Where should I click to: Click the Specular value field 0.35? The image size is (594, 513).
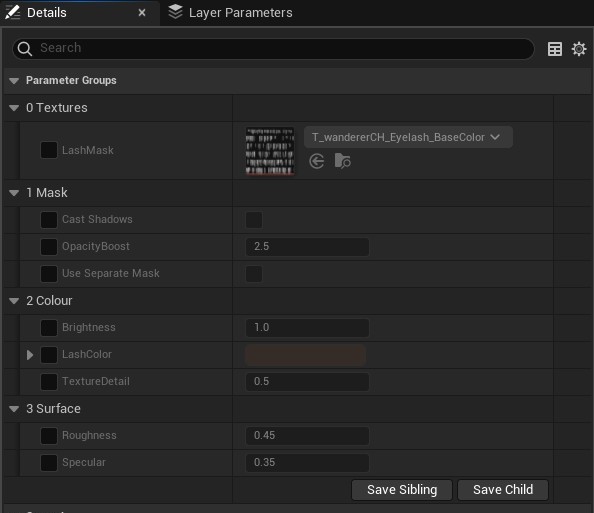click(x=307, y=463)
